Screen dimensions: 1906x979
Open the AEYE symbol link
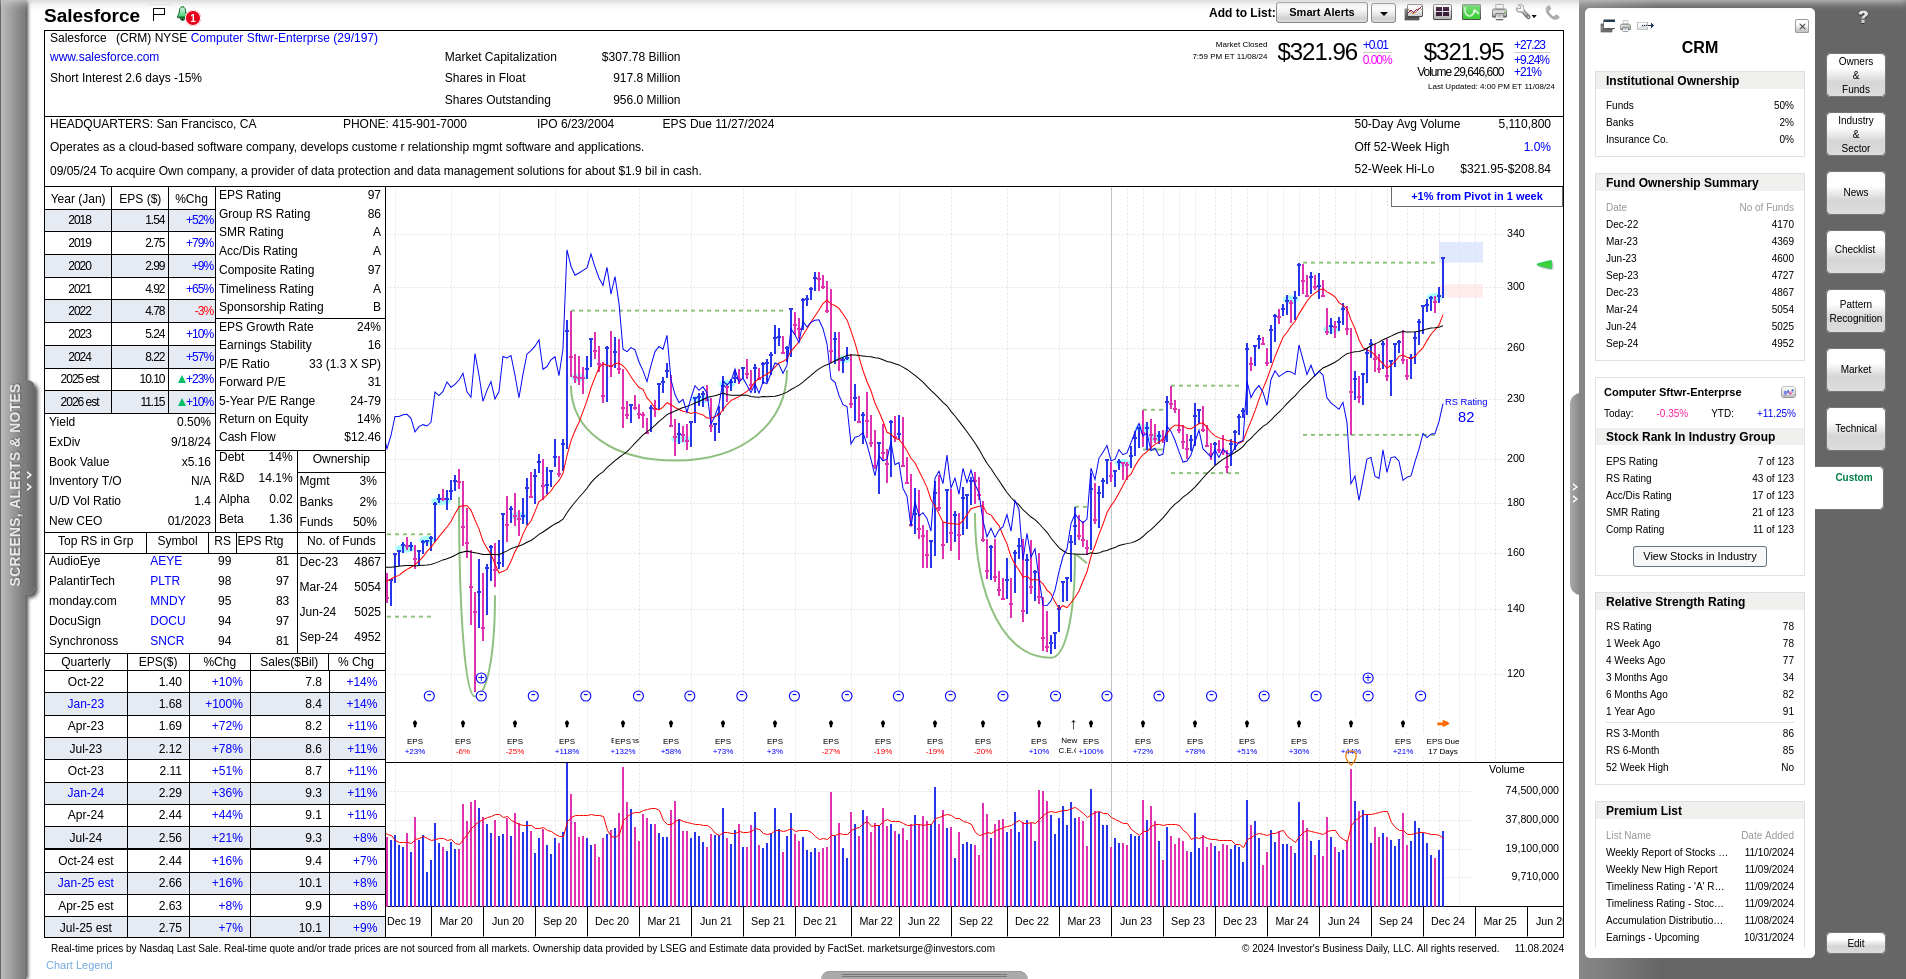166,561
